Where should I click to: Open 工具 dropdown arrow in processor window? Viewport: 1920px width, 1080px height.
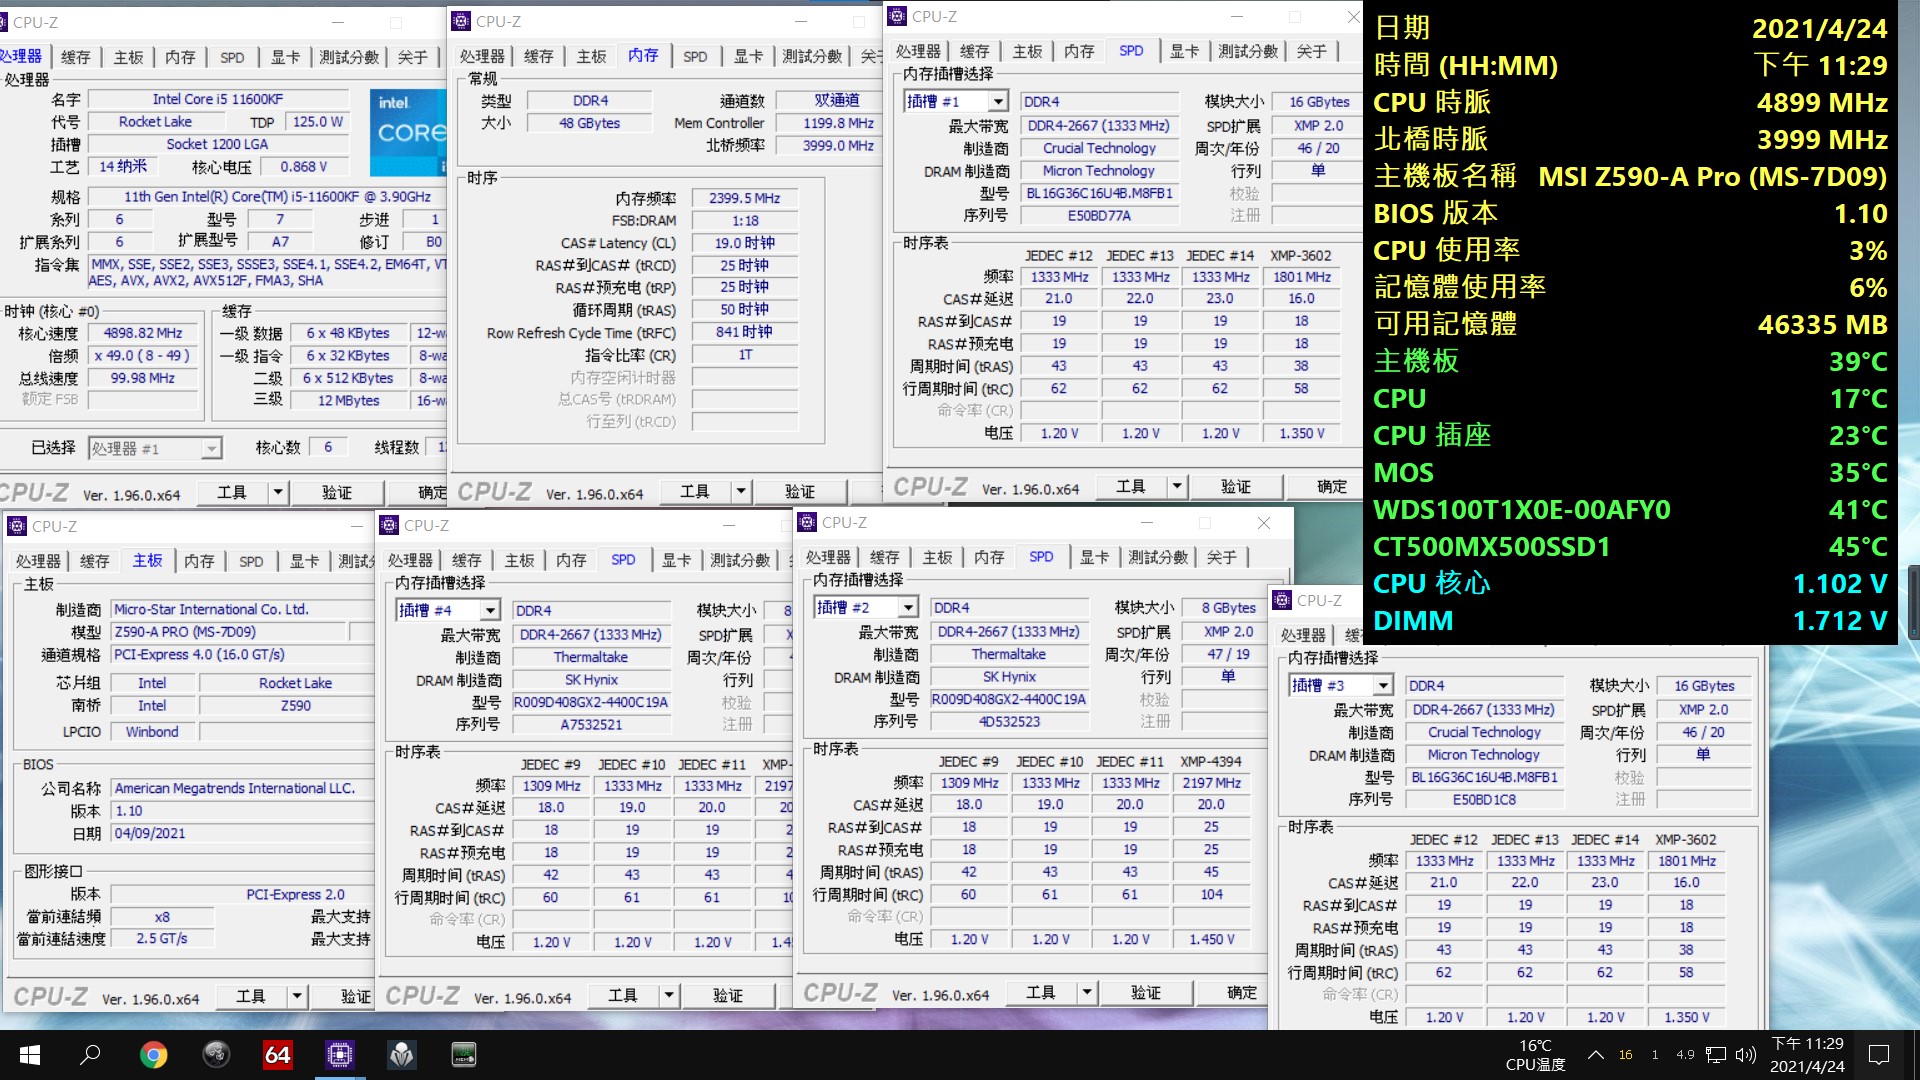tap(278, 492)
